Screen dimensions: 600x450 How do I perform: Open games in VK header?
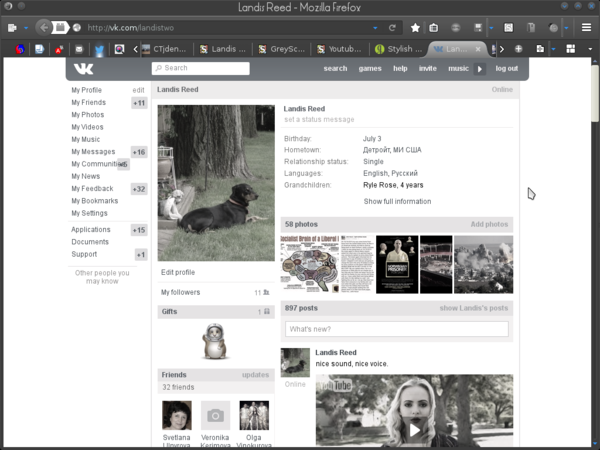(370, 68)
